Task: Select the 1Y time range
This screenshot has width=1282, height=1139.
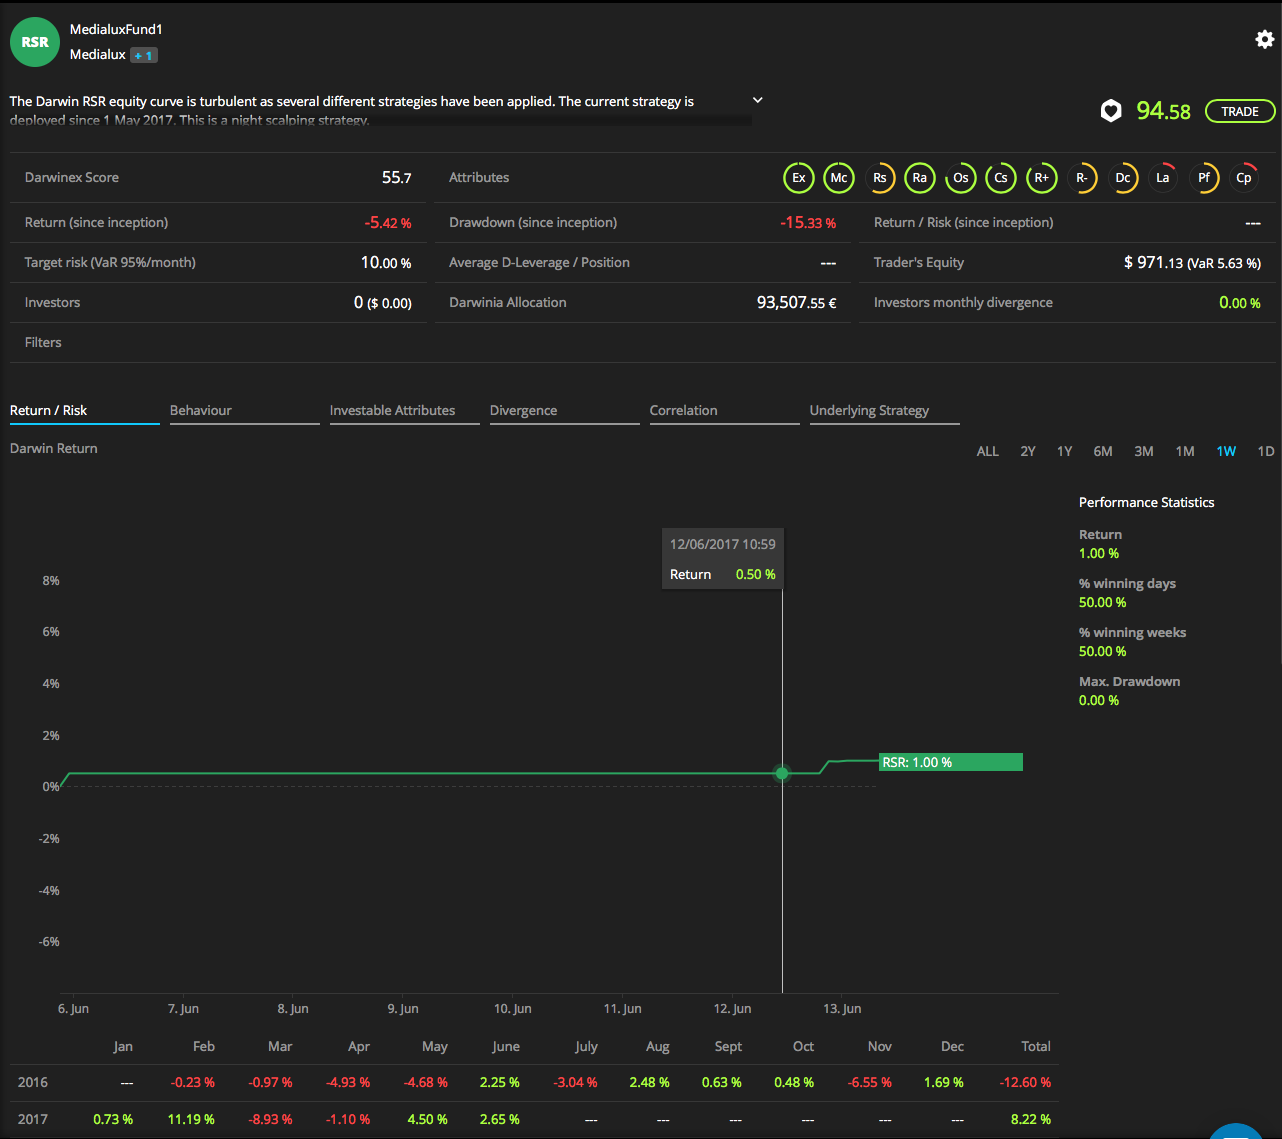Action: 1065,451
